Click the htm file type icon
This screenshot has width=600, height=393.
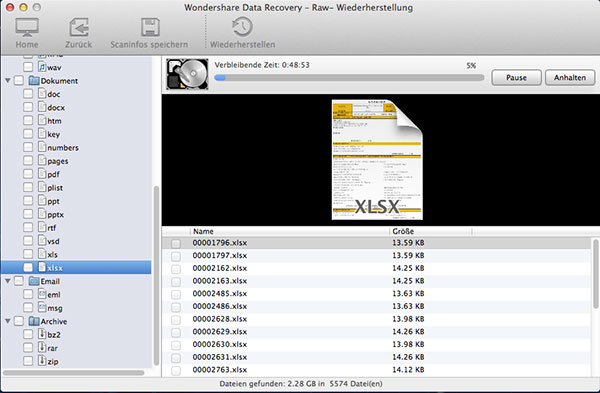pyautogui.click(x=42, y=121)
